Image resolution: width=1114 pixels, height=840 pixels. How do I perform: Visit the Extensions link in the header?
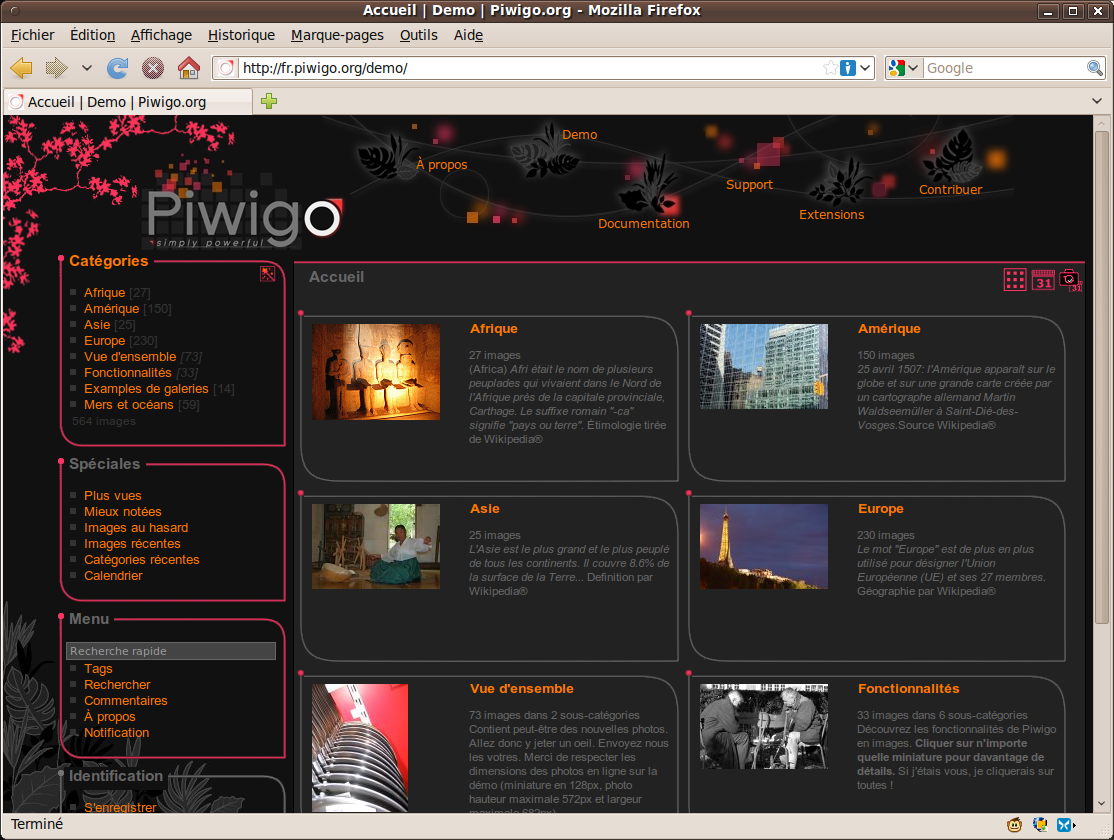pos(831,214)
